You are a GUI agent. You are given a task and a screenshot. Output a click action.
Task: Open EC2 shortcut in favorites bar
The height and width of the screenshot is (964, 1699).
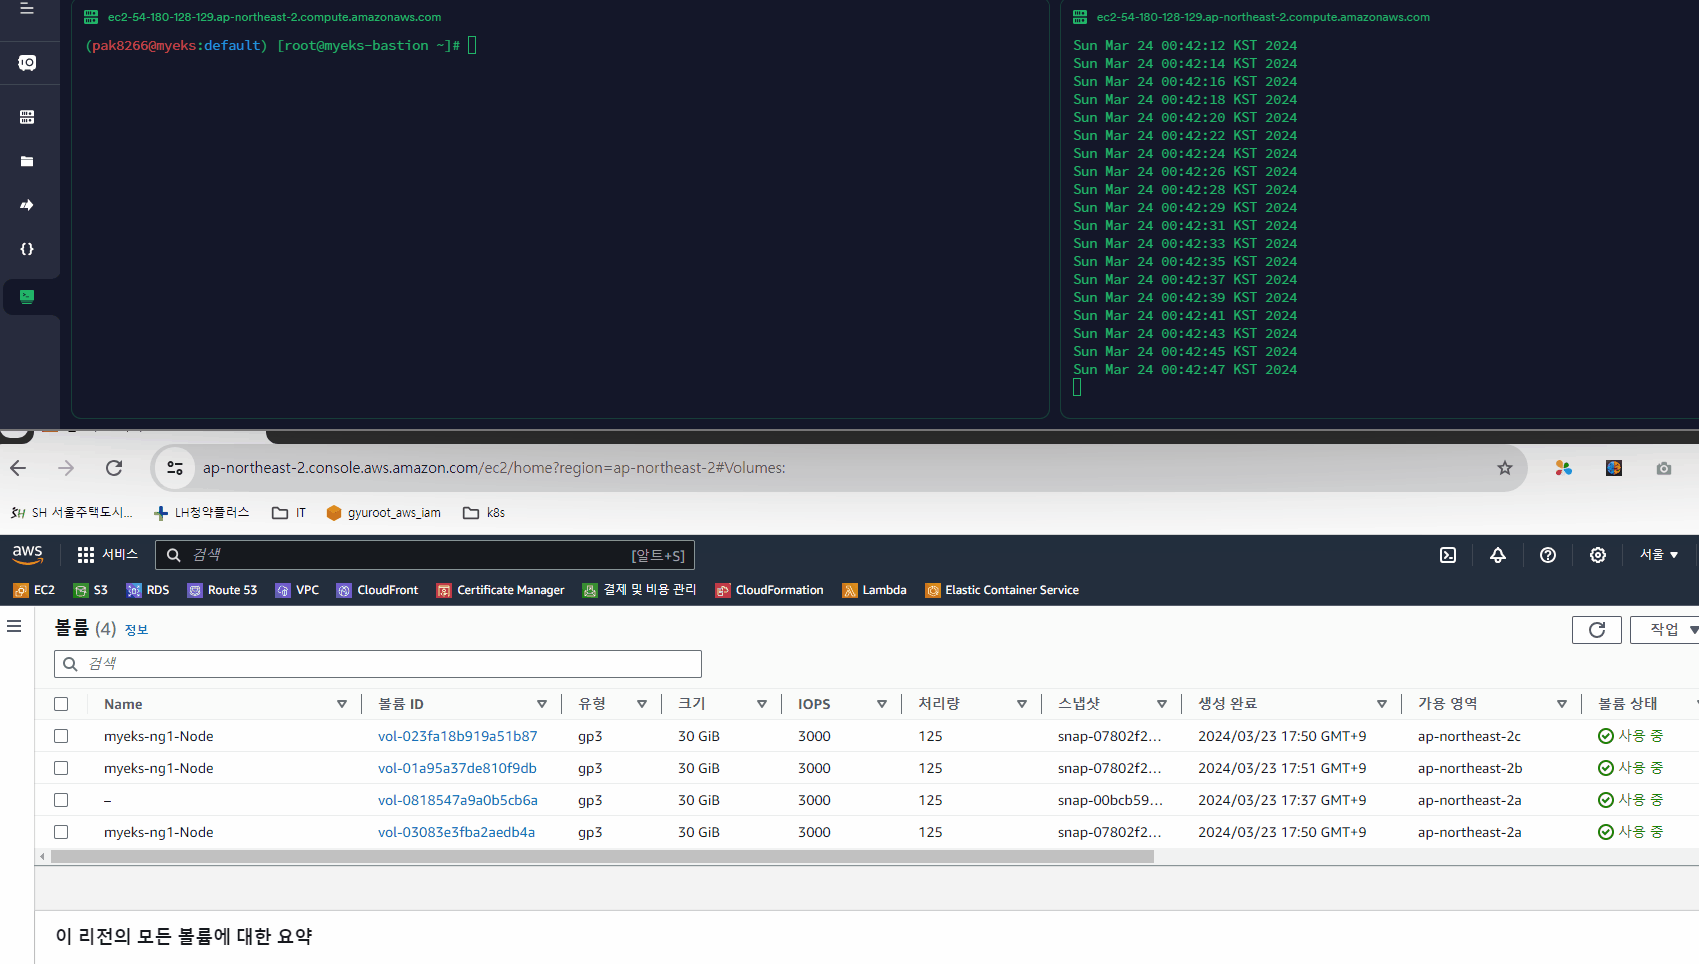[x=34, y=590]
